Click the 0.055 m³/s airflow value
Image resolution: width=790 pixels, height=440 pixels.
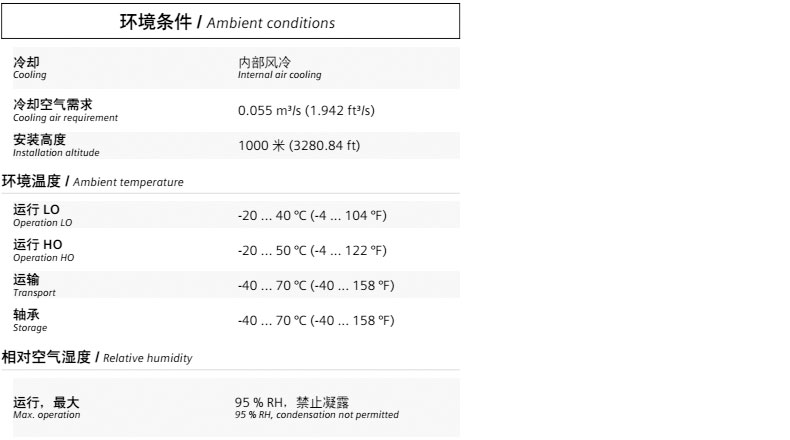(312, 110)
